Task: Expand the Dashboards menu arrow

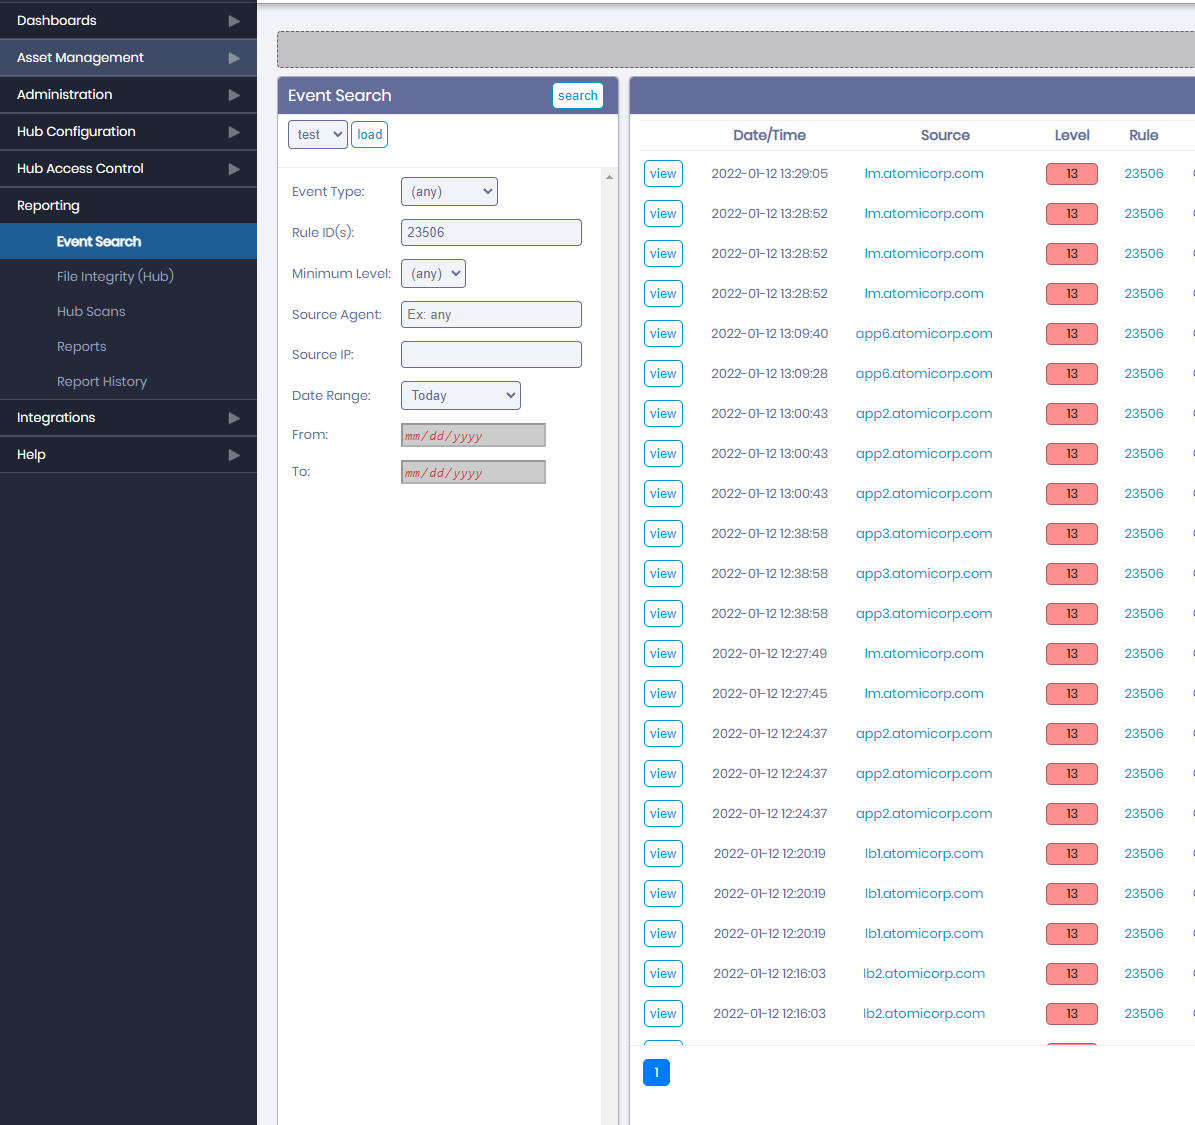Action: [x=234, y=21]
